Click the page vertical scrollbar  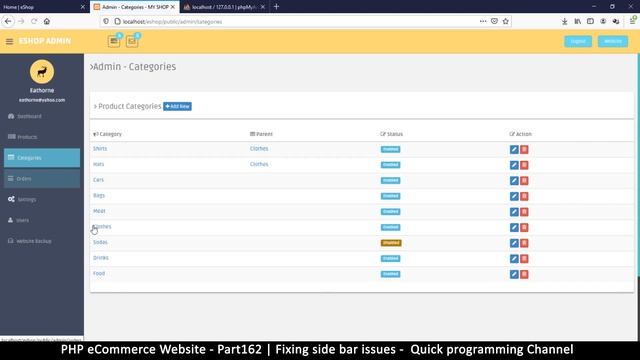pos(638,165)
